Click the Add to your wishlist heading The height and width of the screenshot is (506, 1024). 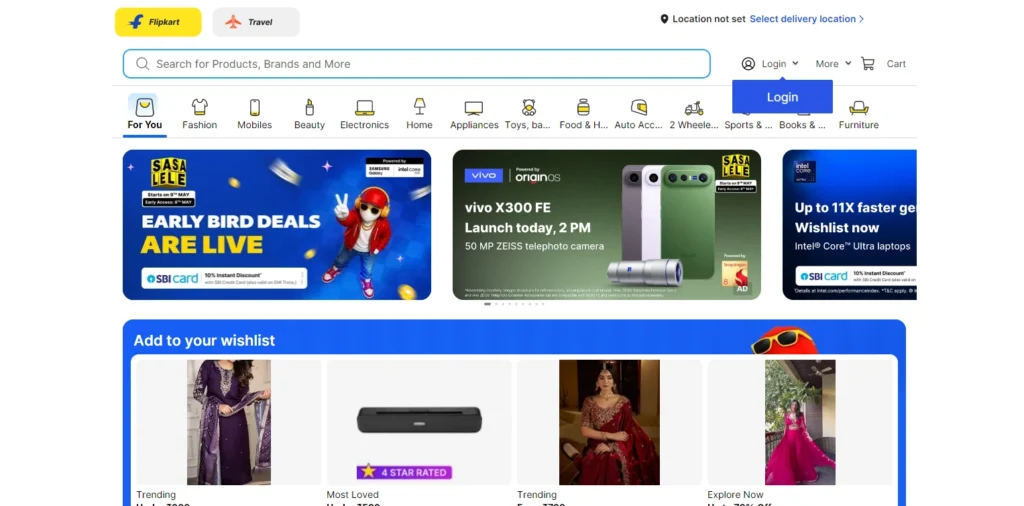pyautogui.click(x=204, y=340)
